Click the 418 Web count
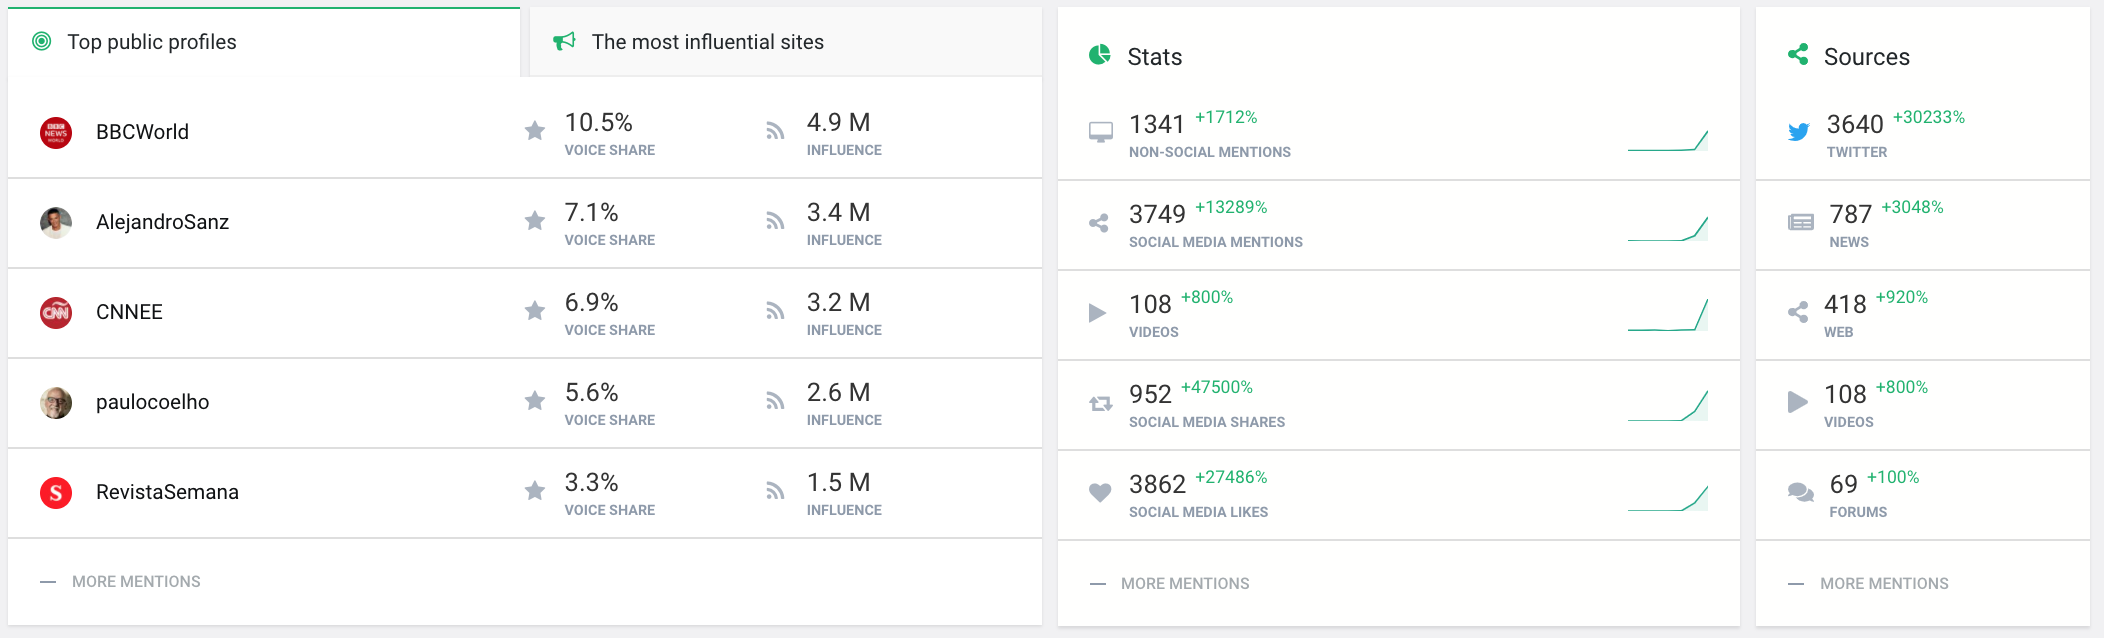This screenshot has height=638, width=2104. click(x=1845, y=304)
